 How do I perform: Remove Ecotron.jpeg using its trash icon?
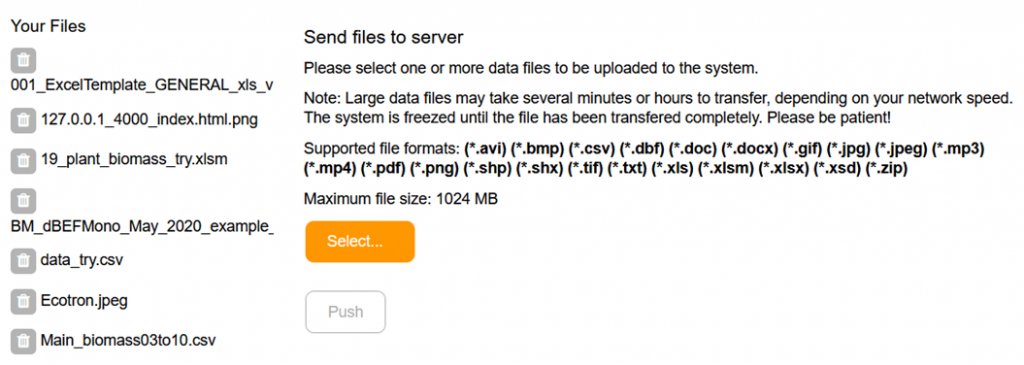(23, 301)
